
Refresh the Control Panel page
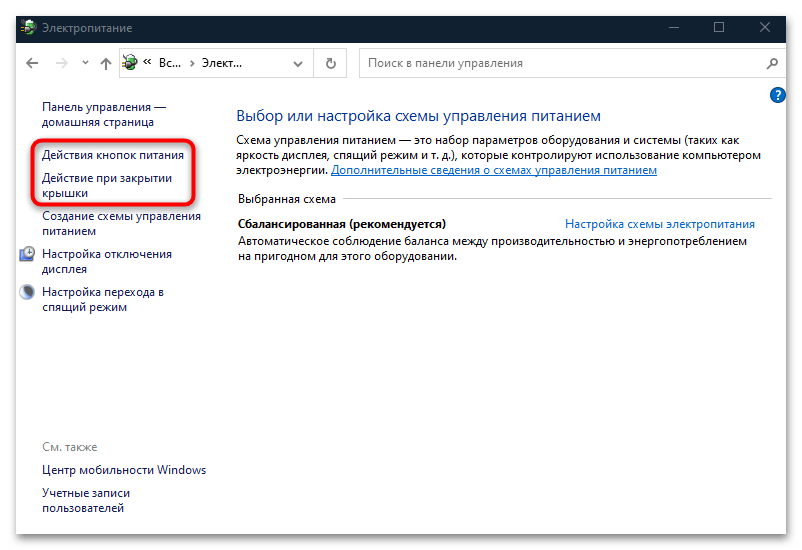[x=330, y=63]
